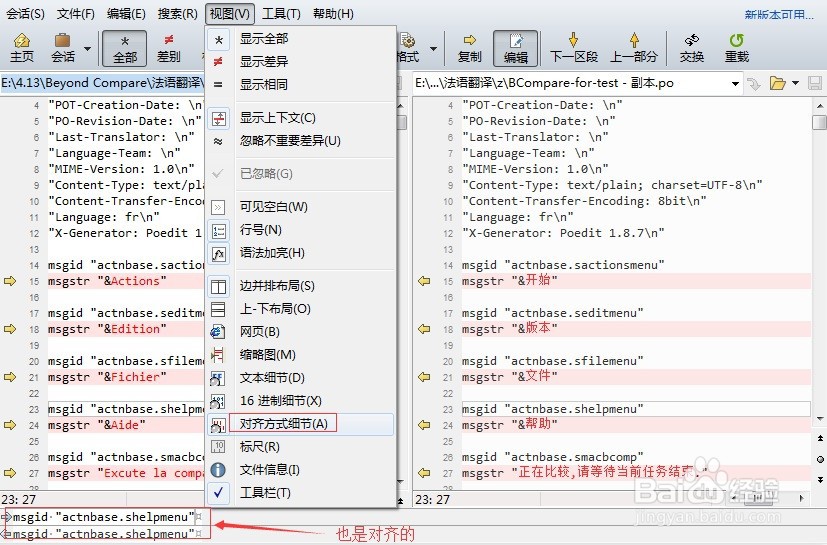The height and width of the screenshot is (545, 827).
Task: Click the Ruler (标尺) menu icon
Action: [218, 447]
